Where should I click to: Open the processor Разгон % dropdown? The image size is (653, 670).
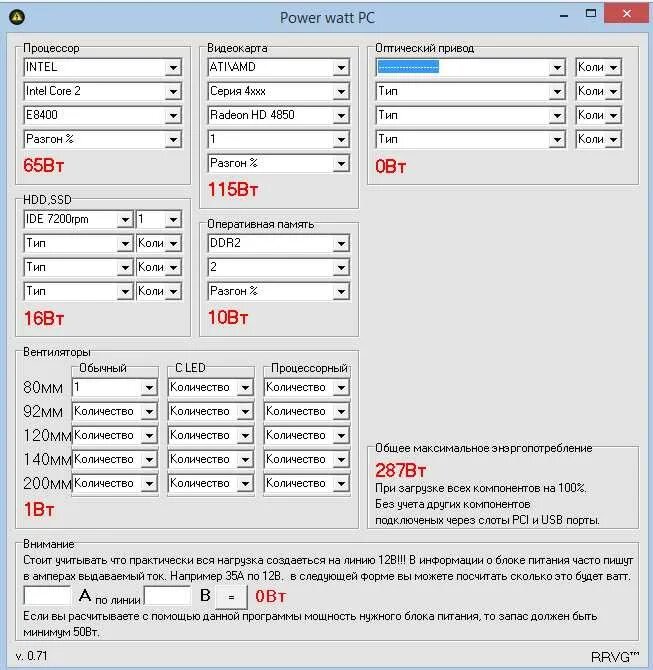point(103,139)
